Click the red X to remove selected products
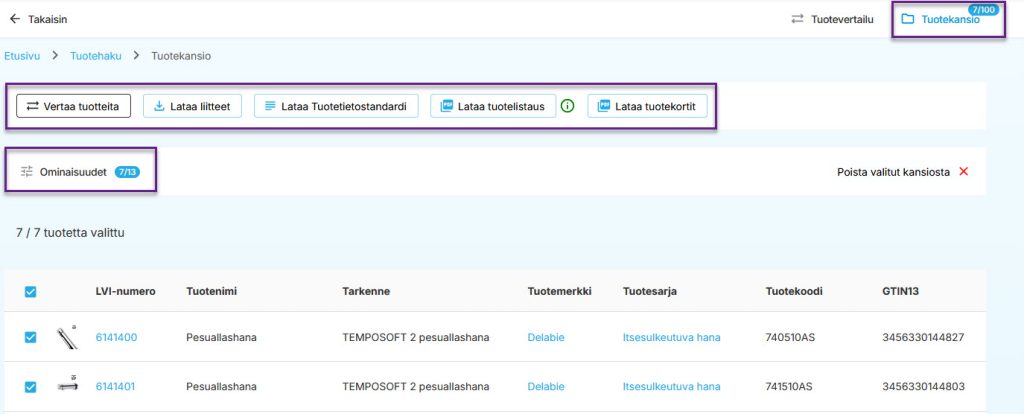The height and width of the screenshot is (414, 1024). (x=963, y=172)
